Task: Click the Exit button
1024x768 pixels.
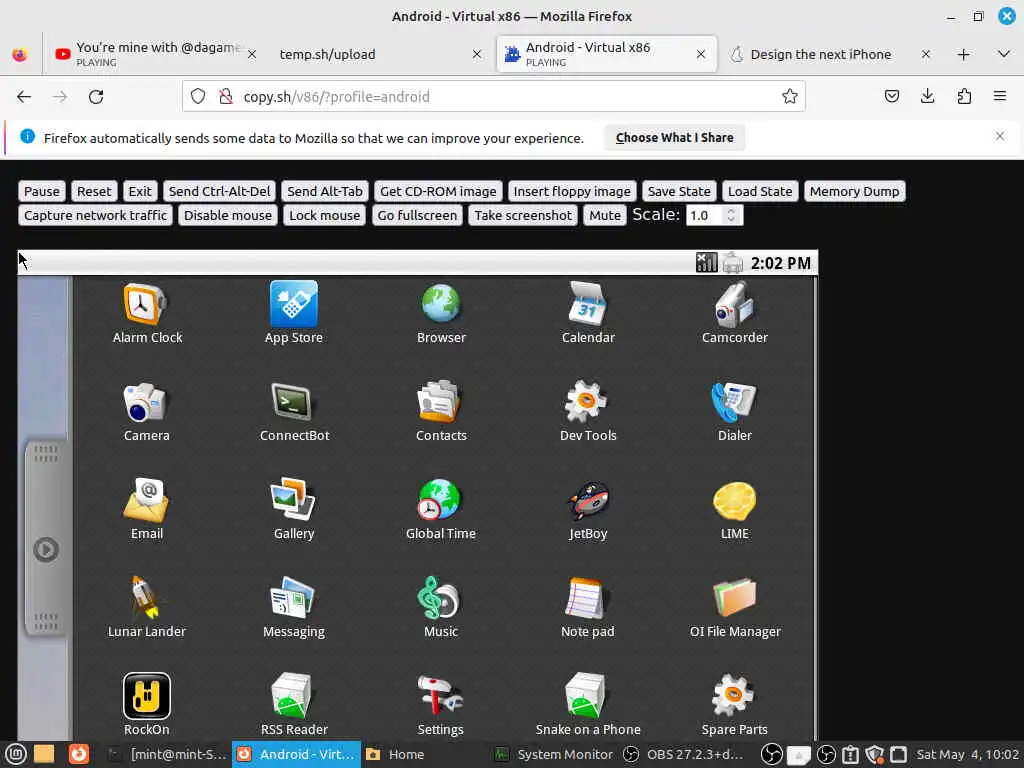Action: coord(140,191)
